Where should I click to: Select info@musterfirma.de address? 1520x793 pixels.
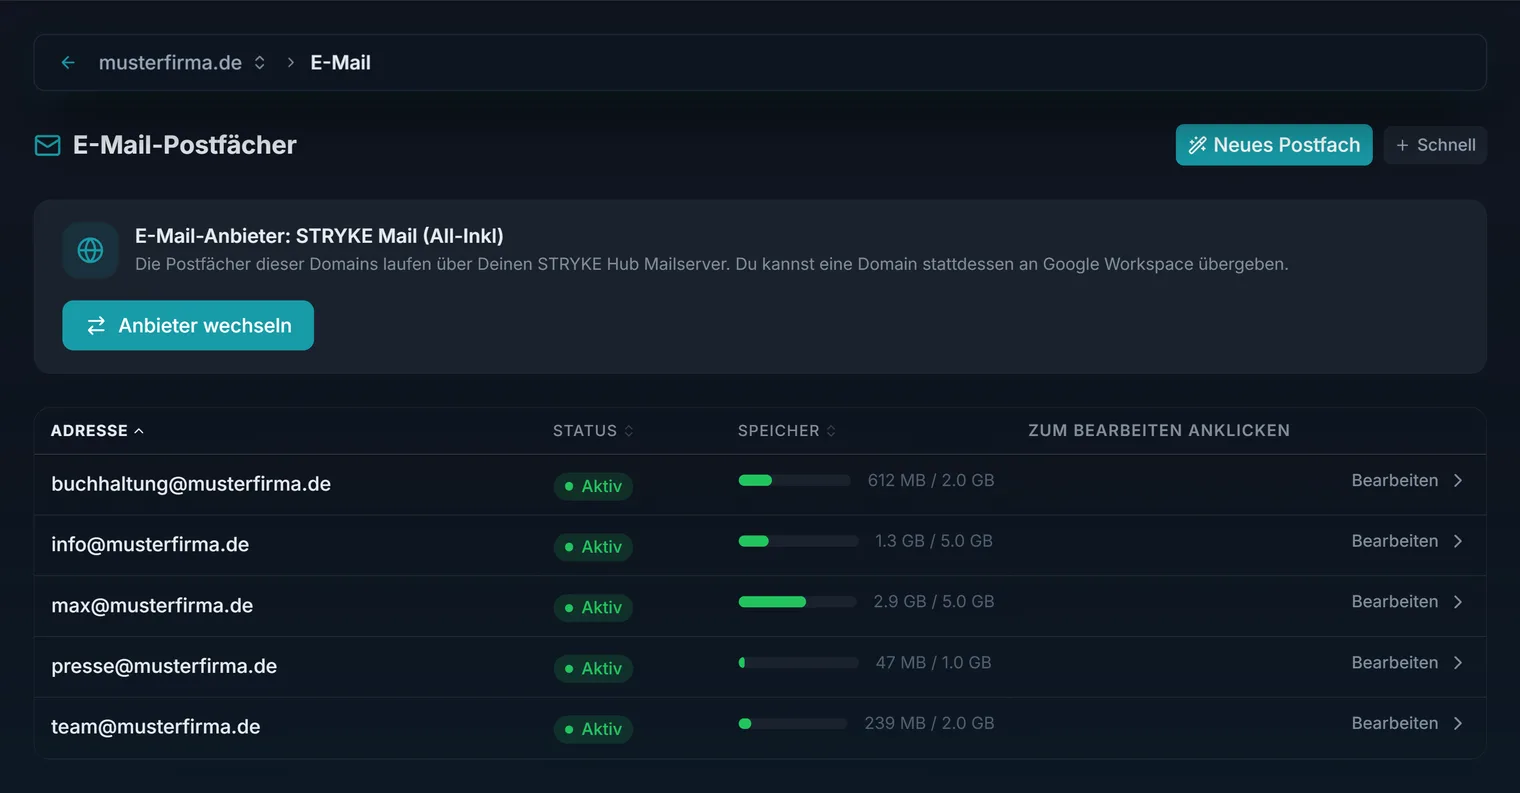tap(150, 545)
